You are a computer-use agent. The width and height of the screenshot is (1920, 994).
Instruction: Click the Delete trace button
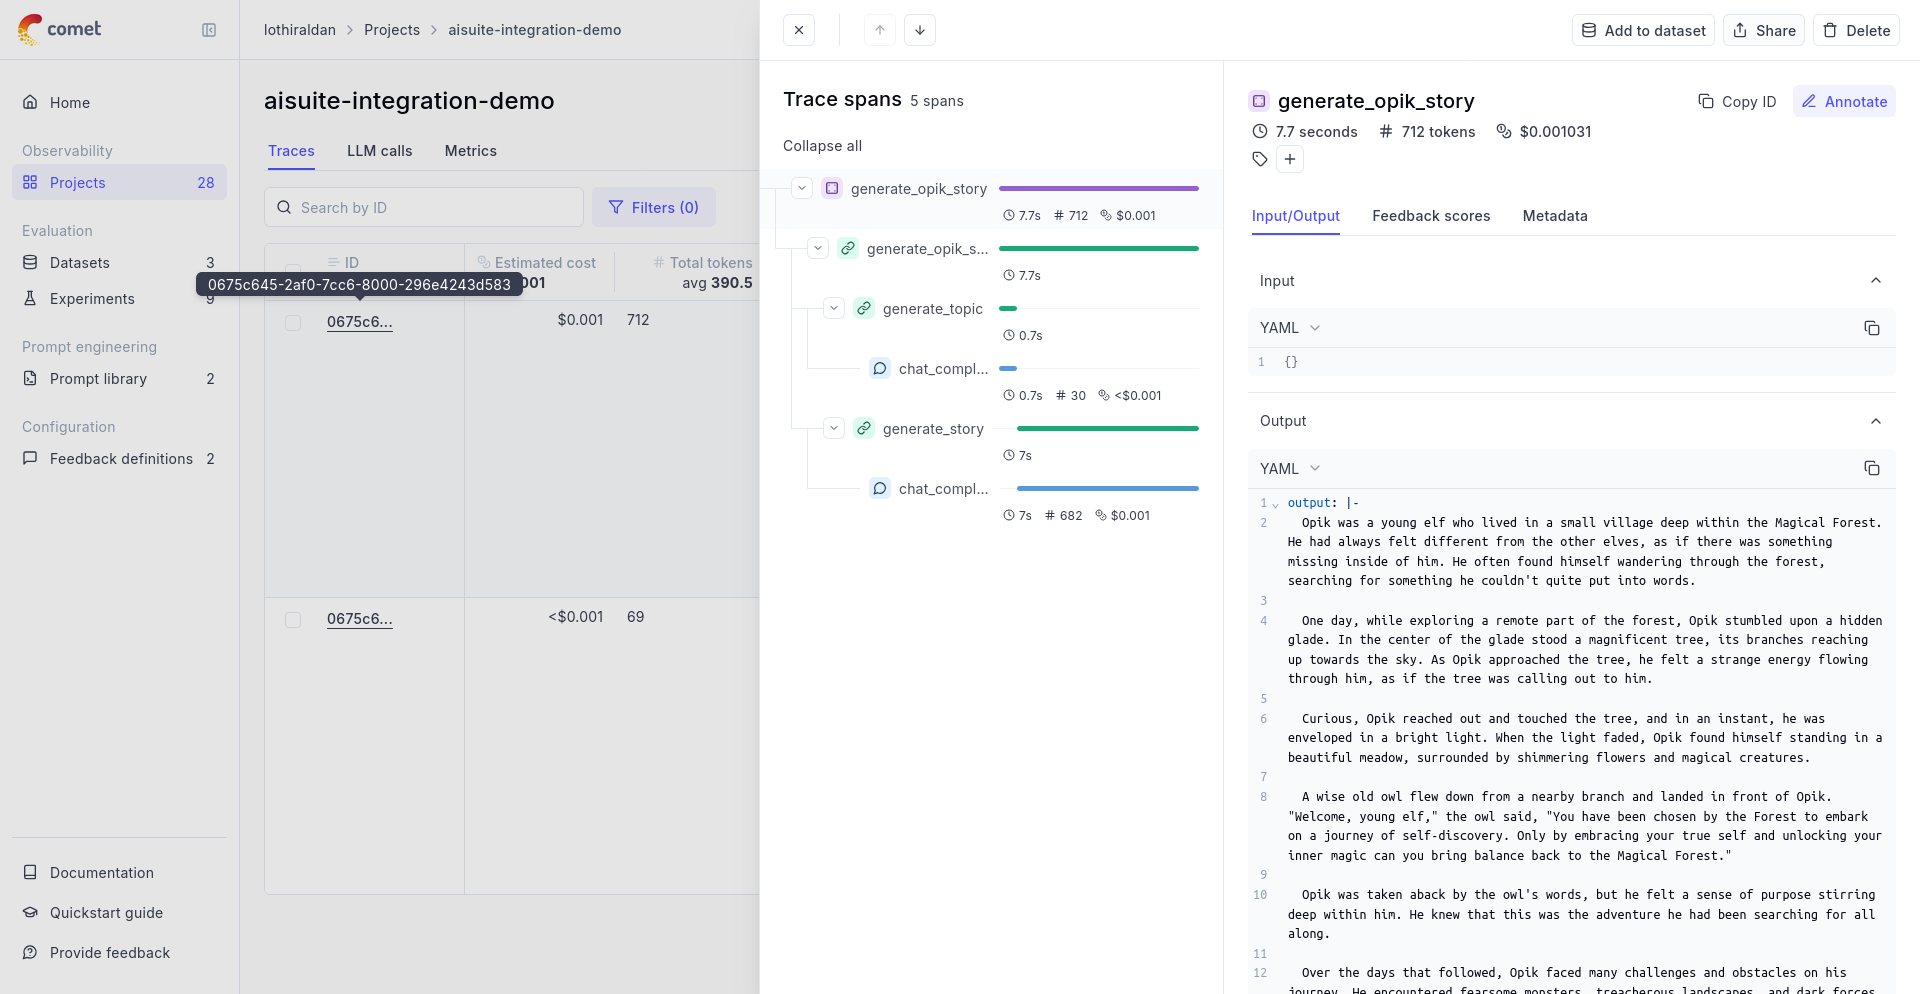1856,30
